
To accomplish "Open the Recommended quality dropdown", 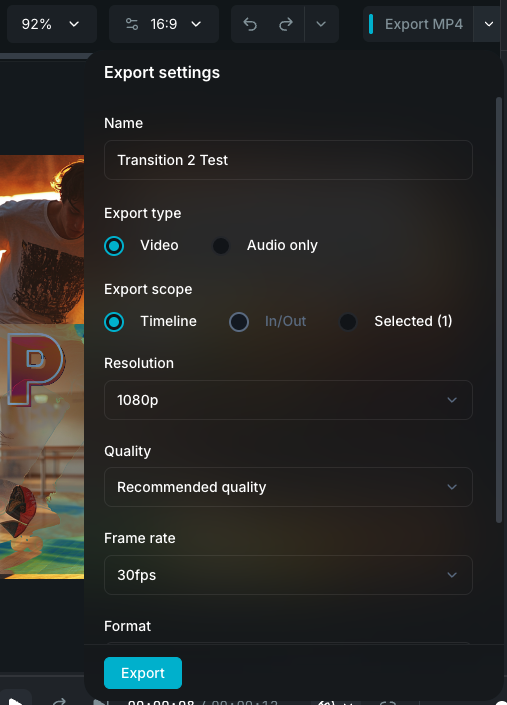I will click(x=288, y=487).
